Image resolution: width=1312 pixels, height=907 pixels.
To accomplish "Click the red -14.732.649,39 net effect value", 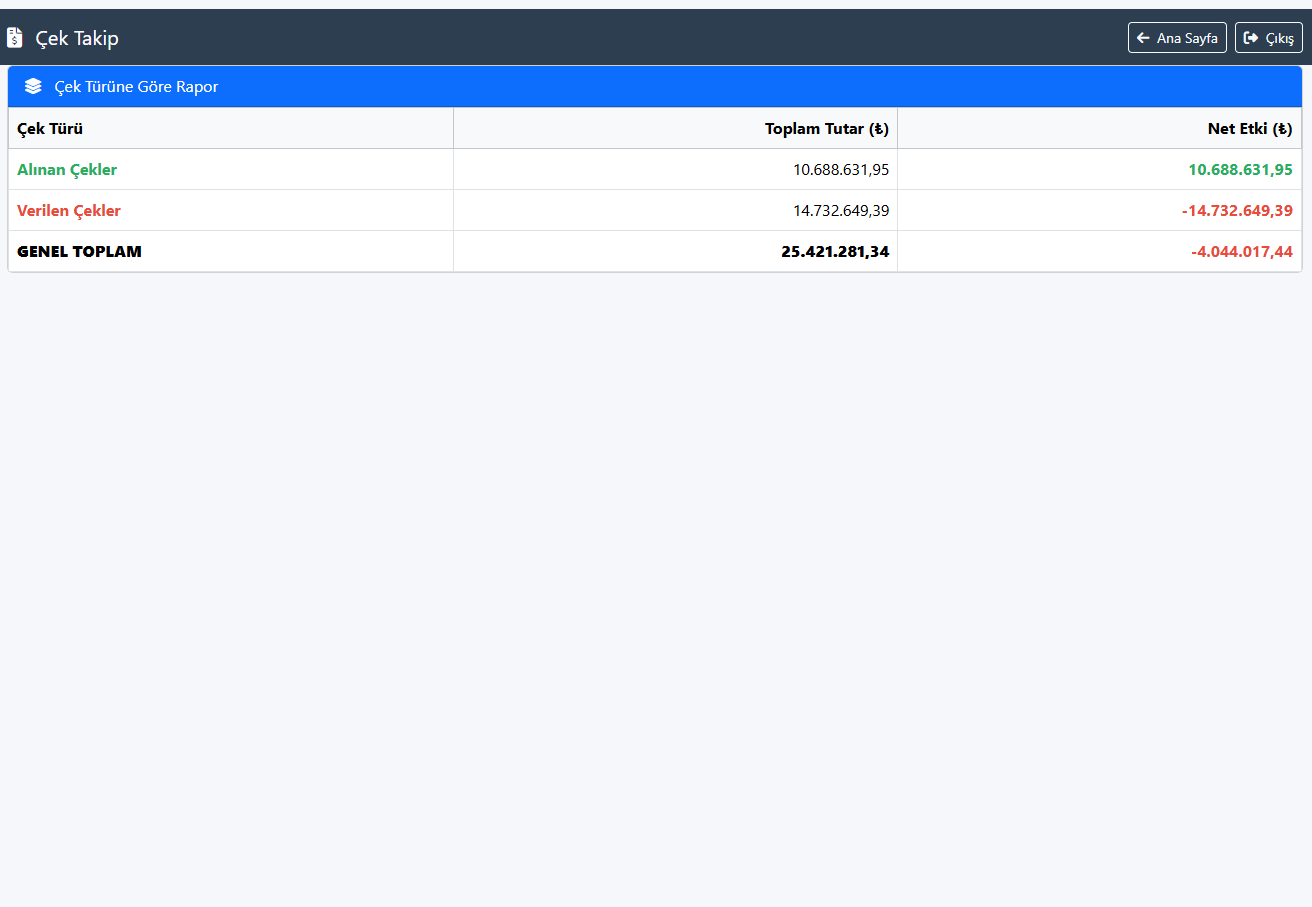I will click(x=1237, y=211).
